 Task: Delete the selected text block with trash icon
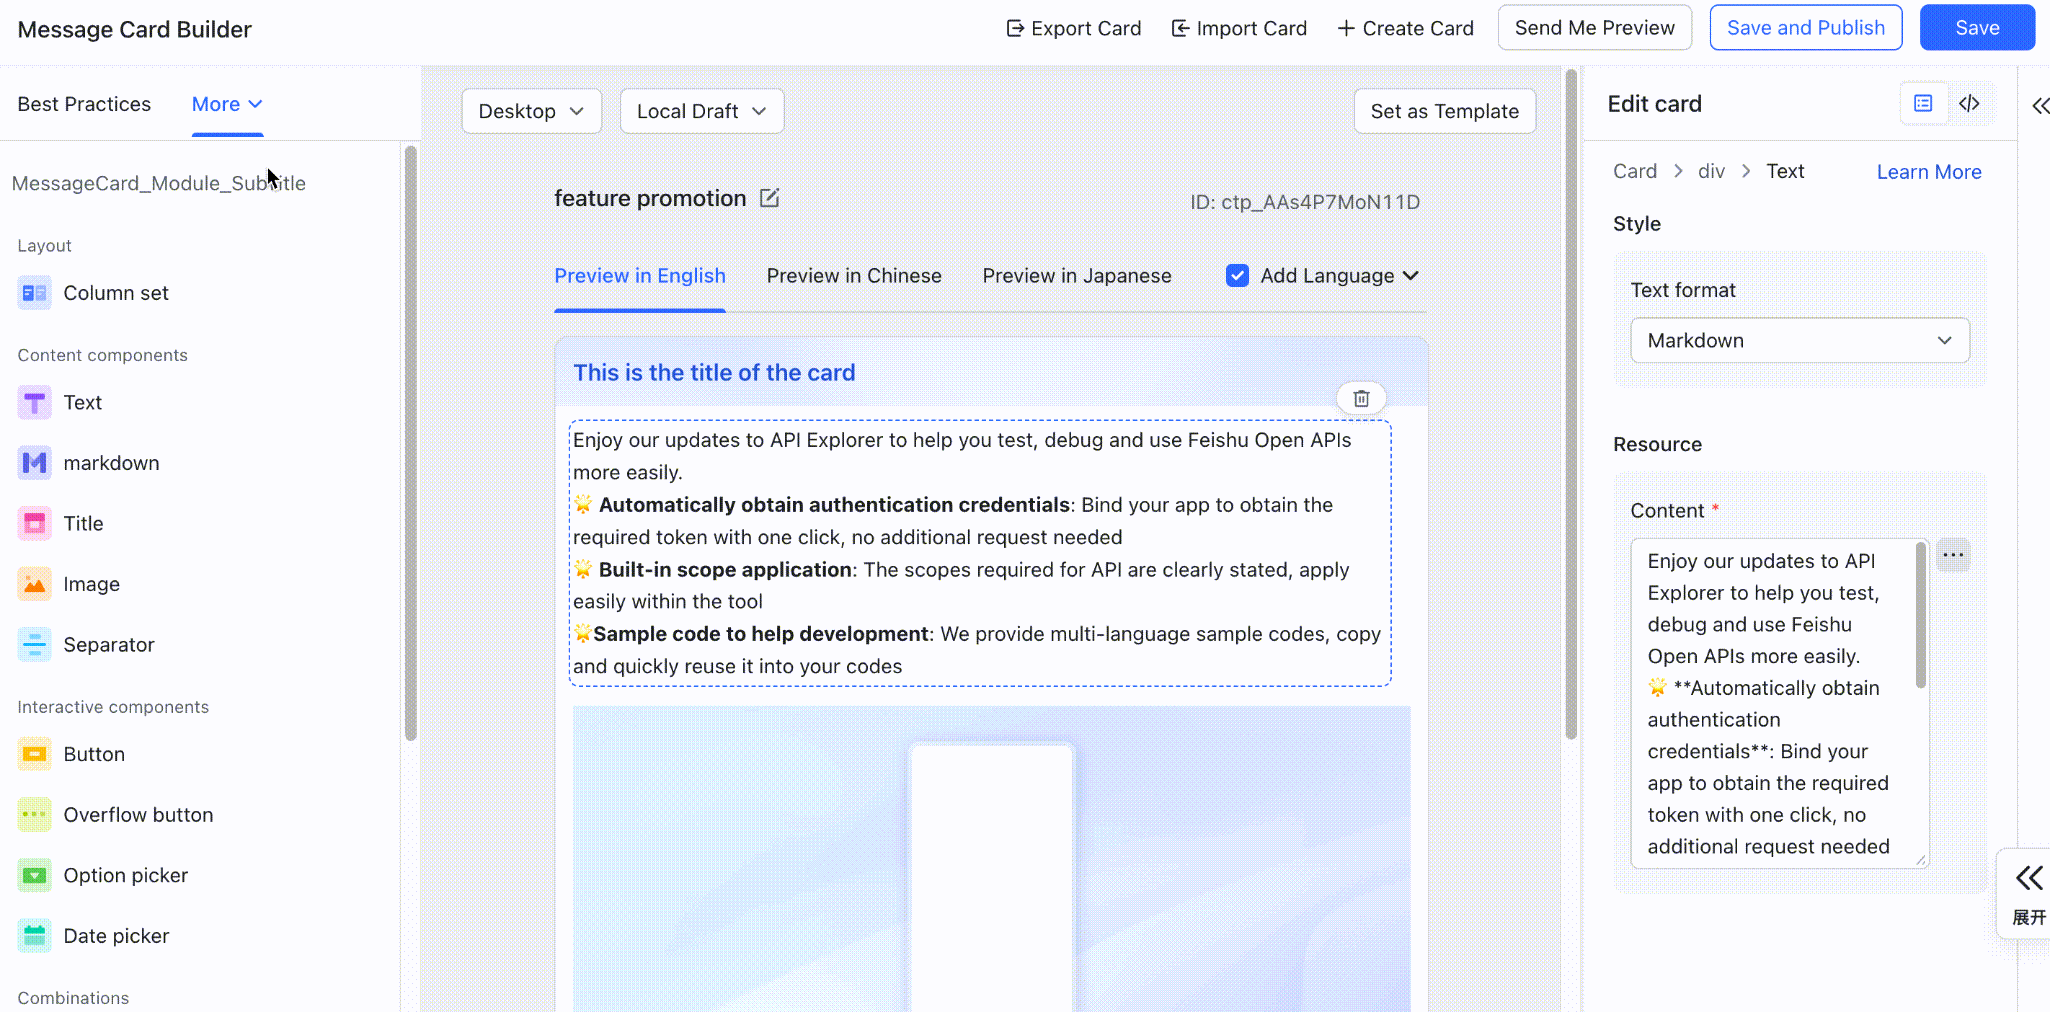(1361, 398)
